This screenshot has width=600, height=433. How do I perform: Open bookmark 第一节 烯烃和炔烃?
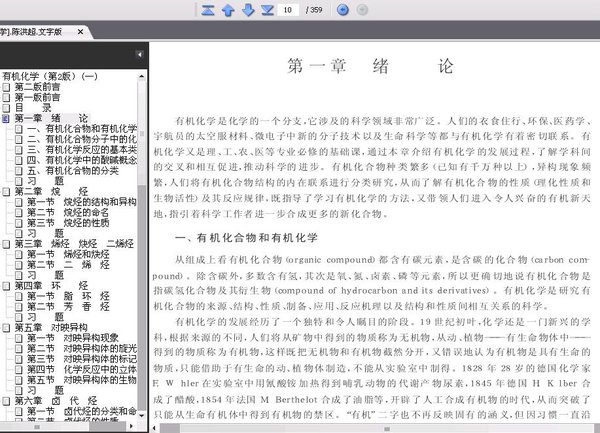(68, 254)
